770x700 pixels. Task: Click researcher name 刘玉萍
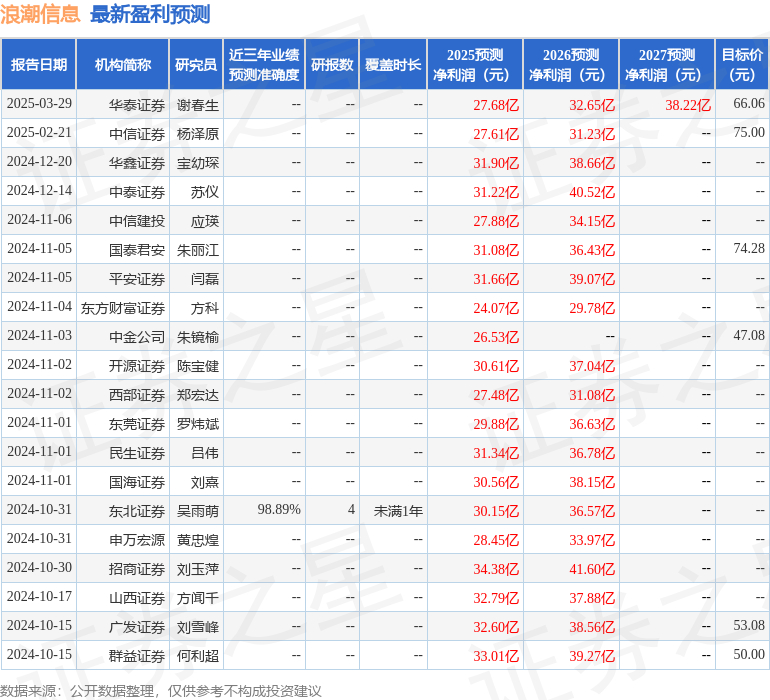[198, 569]
